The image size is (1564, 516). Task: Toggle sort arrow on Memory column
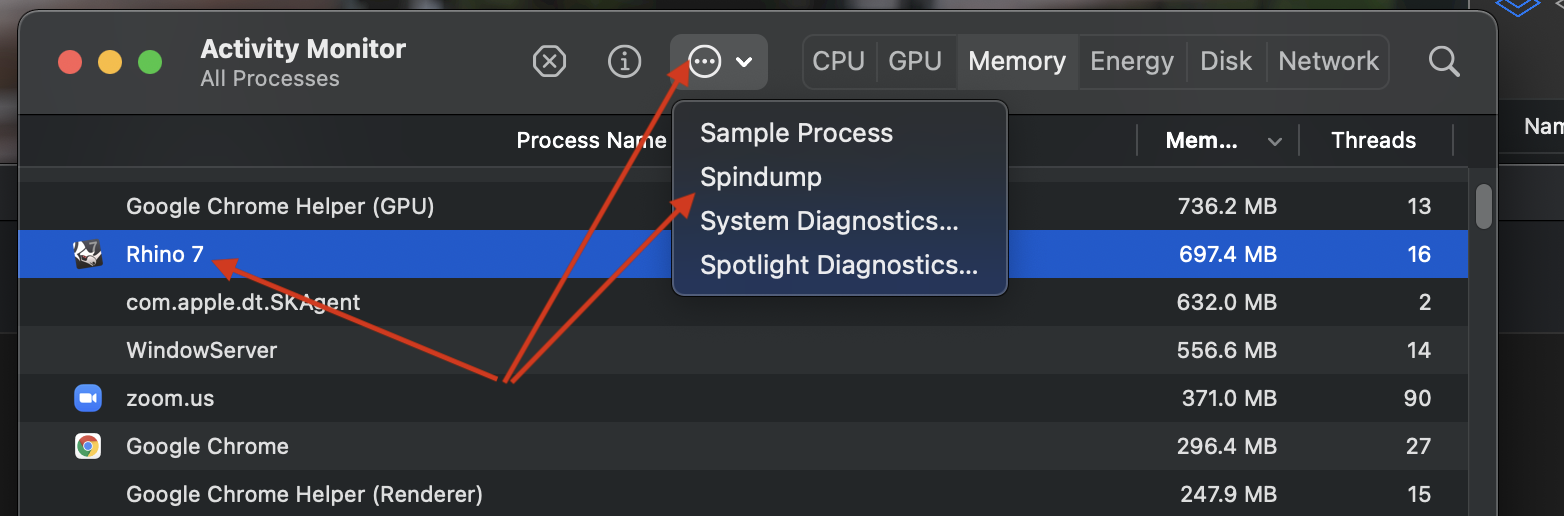tap(1275, 142)
